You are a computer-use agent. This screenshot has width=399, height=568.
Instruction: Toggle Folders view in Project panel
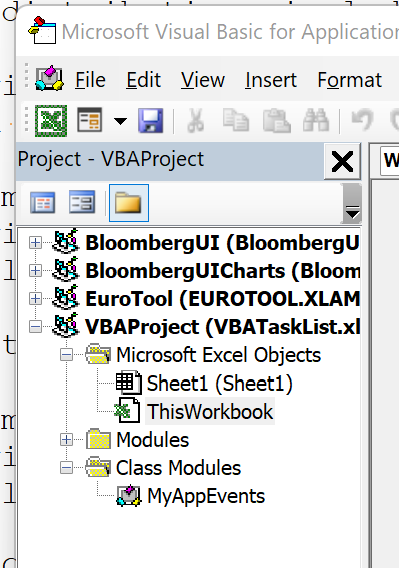click(129, 202)
